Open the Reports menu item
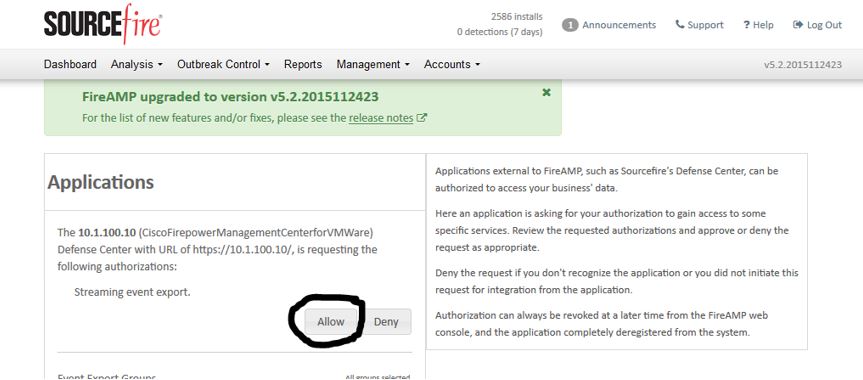 pyautogui.click(x=303, y=64)
